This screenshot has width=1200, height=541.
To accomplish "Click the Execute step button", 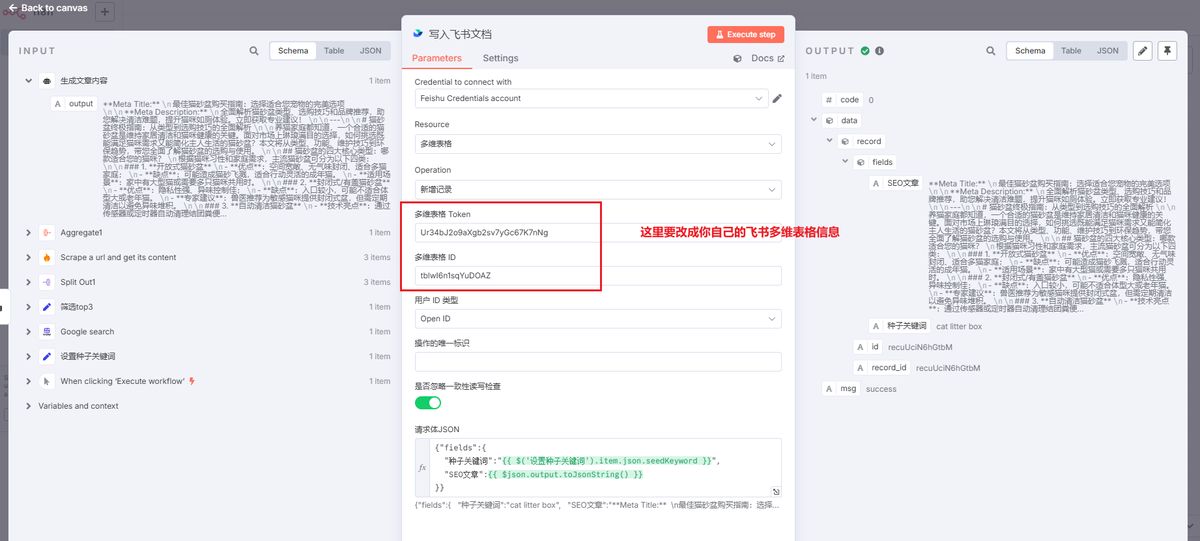I will pyautogui.click(x=745, y=34).
